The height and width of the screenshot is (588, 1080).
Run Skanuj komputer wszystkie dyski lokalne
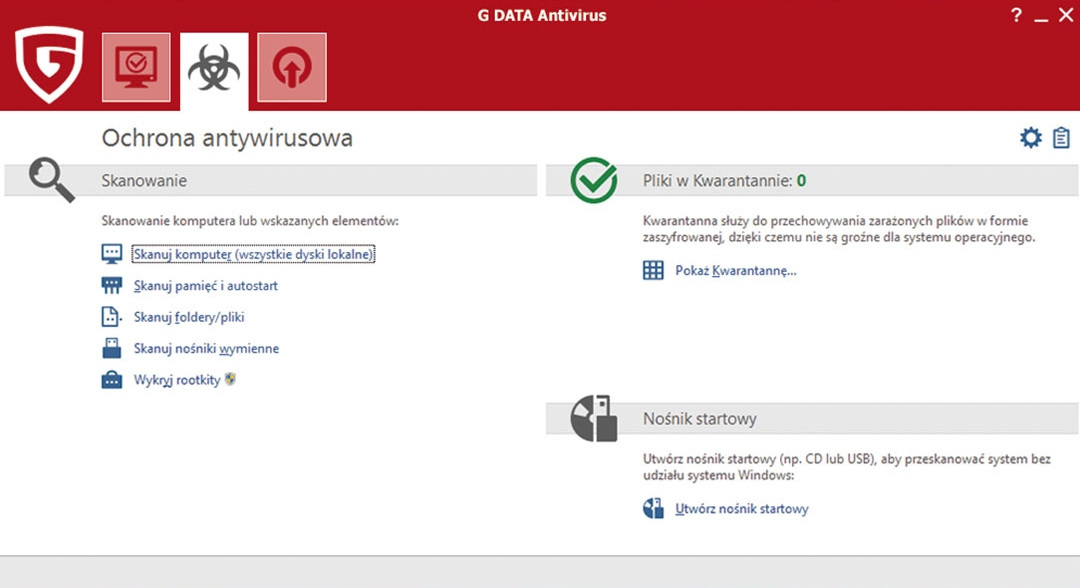pos(253,253)
